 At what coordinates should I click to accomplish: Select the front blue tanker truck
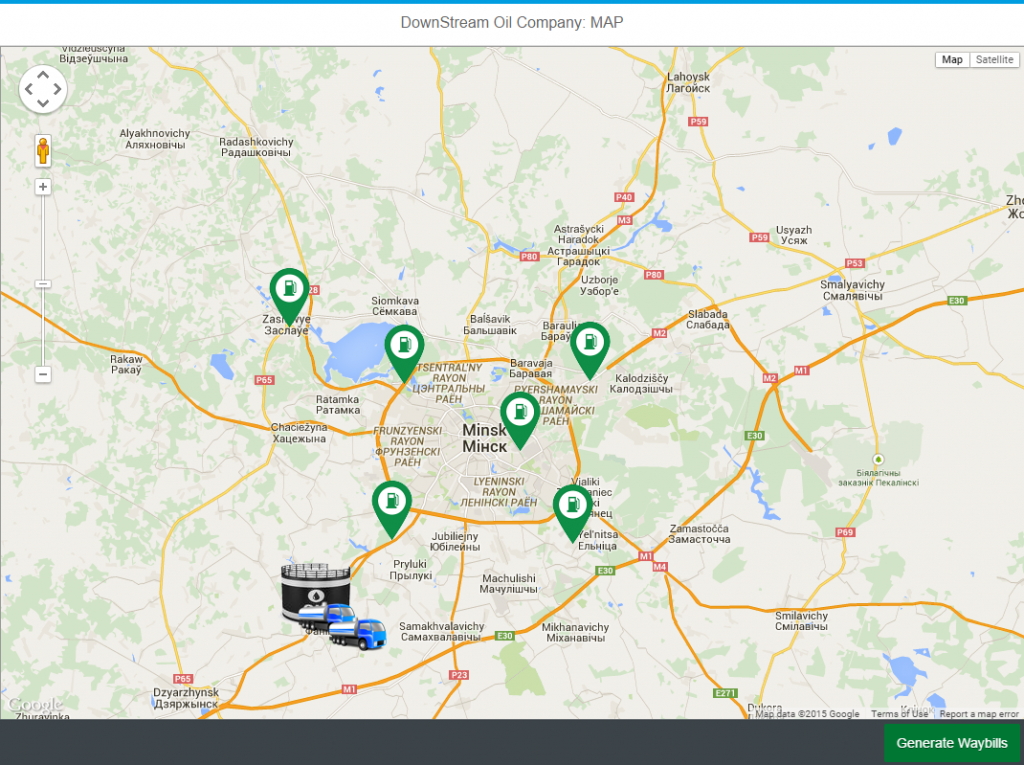click(x=358, y=634)
